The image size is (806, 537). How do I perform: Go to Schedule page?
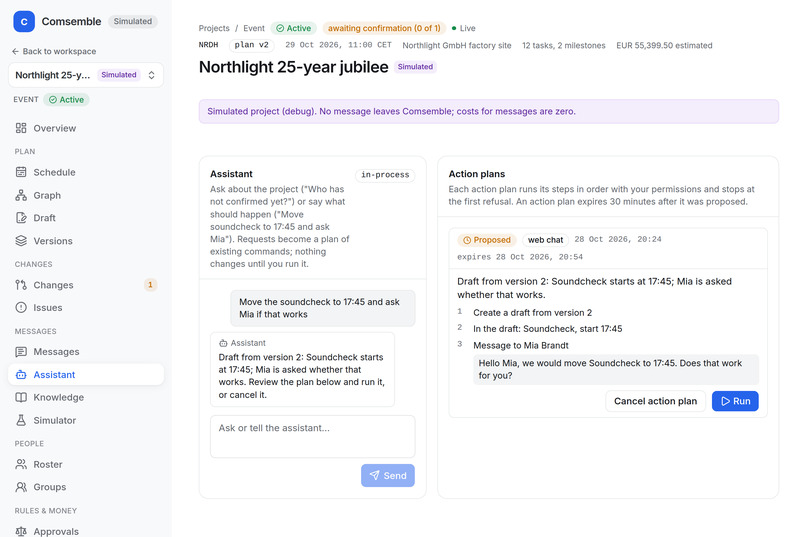(86, 172)
